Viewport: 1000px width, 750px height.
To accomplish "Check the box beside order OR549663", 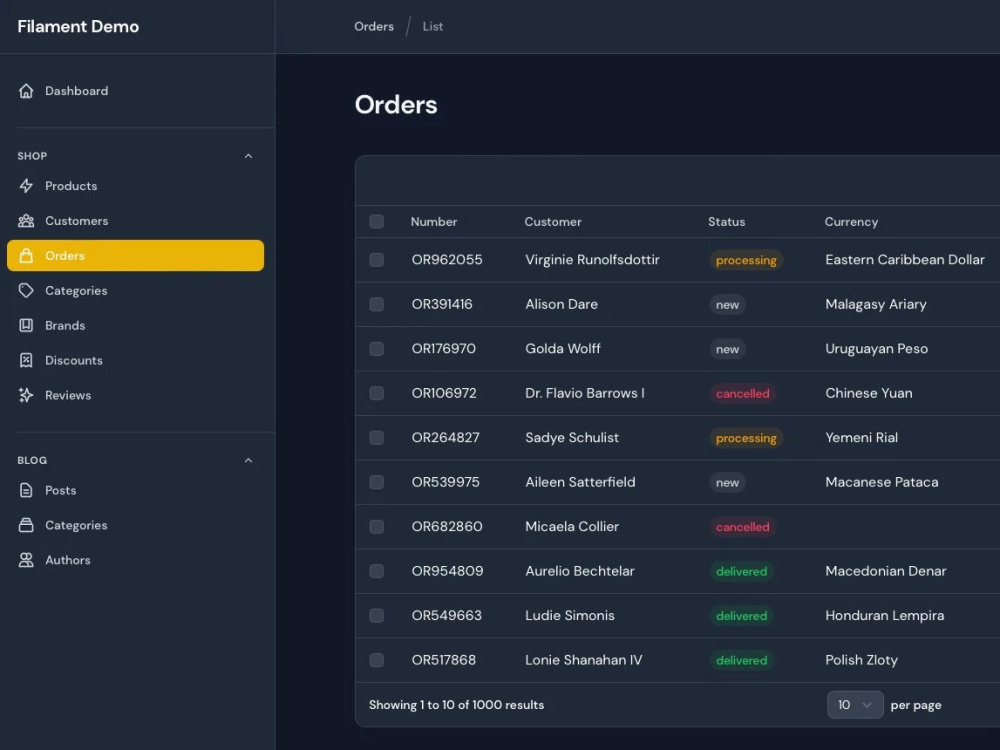I will tap(376, 615).
